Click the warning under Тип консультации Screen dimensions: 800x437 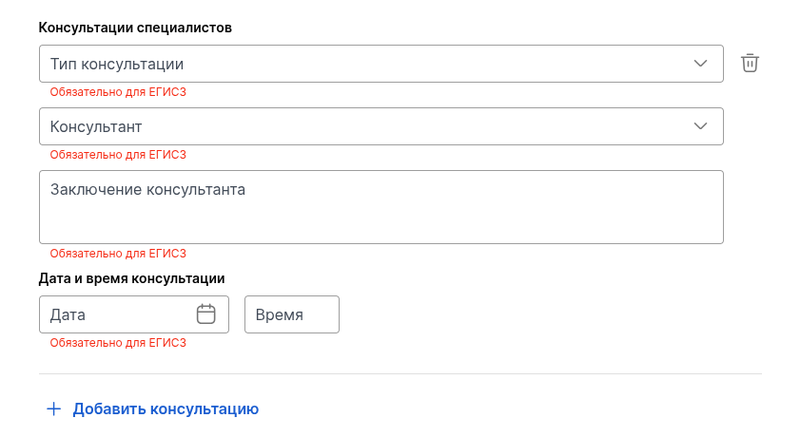[118, 92]
